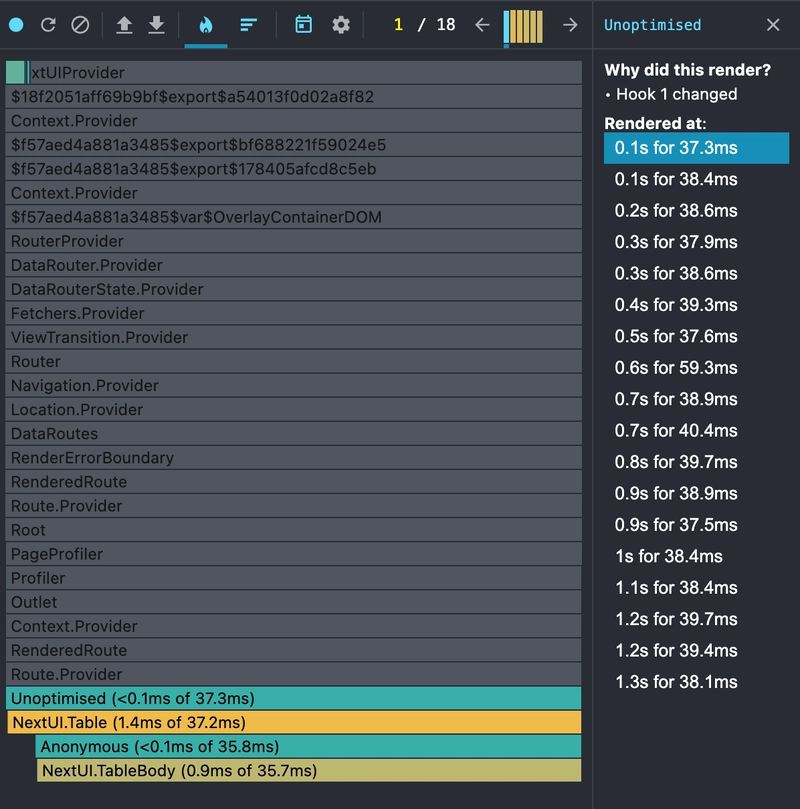Go to previous commit arrow
The width and height of the screenshot is (800, 809).
[482, 25]
